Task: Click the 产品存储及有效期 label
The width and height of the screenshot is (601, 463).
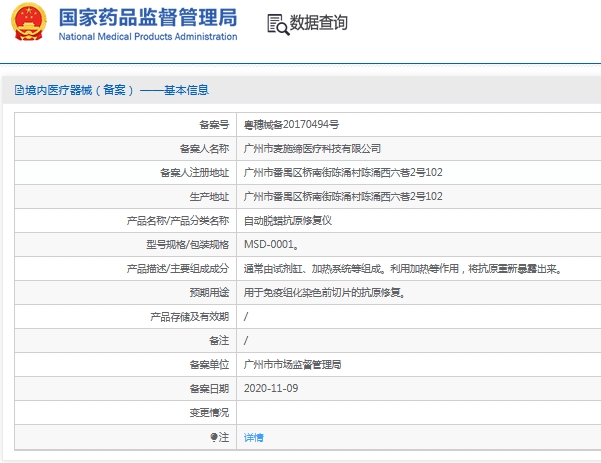Action: tap(189, 317)
